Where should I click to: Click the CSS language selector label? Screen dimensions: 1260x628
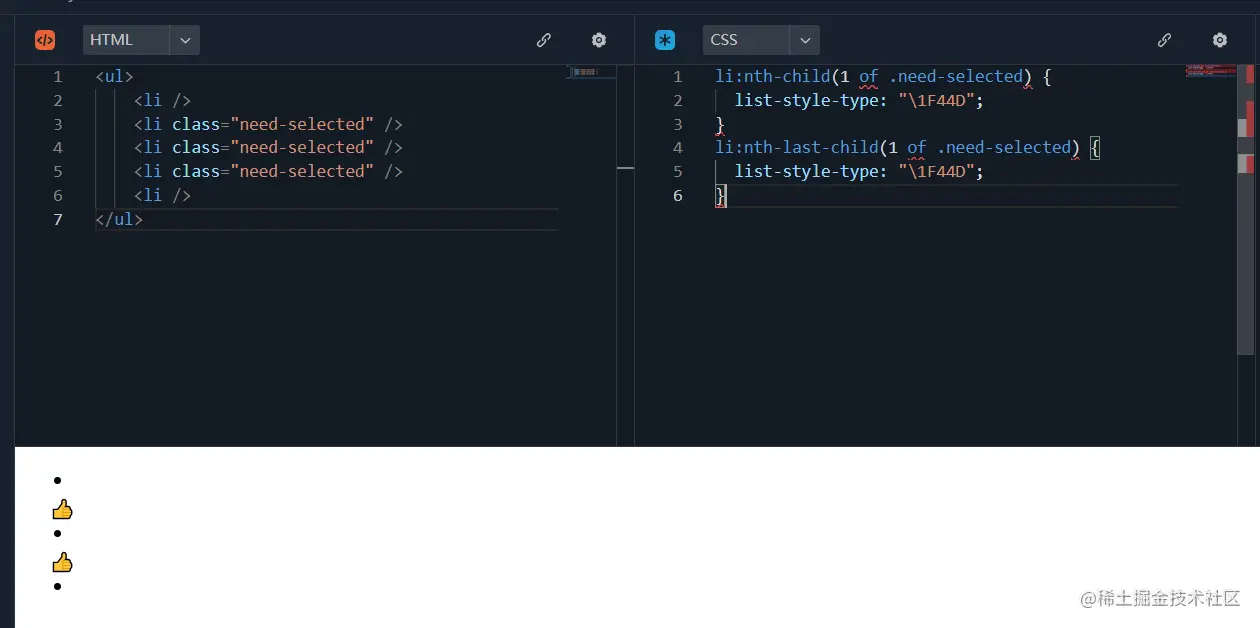click(x=746, y=40)
